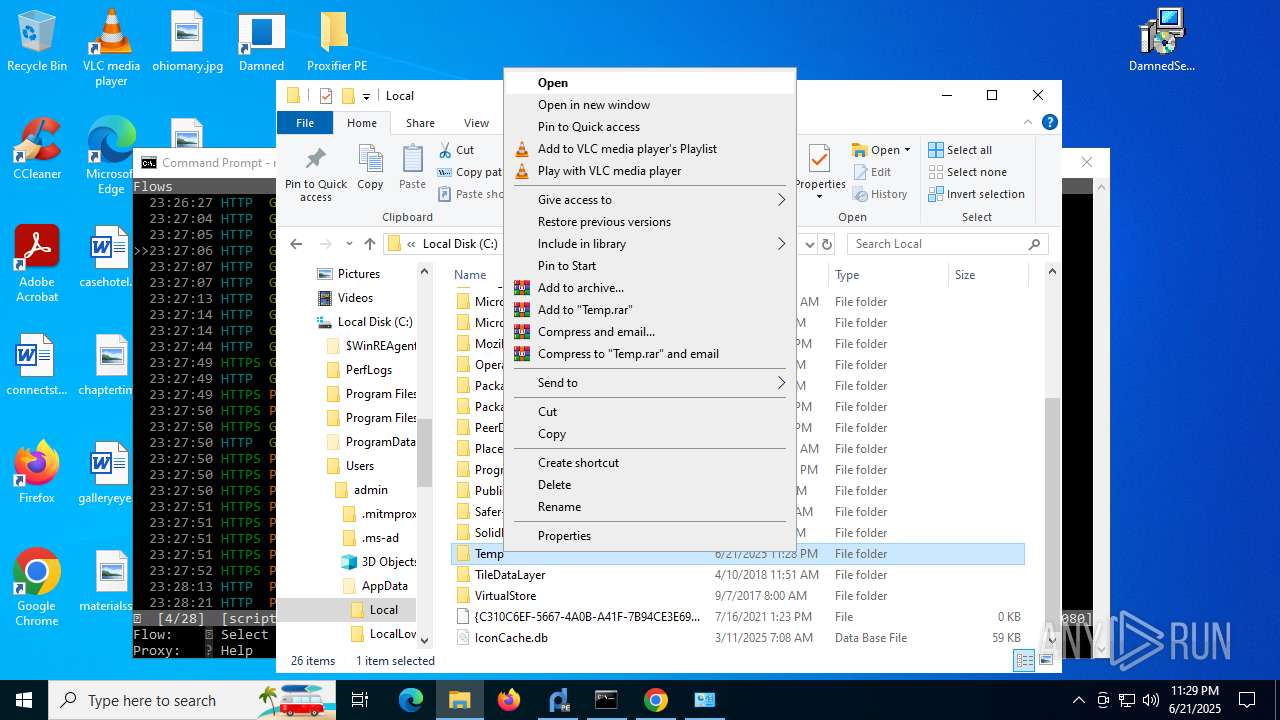Choose Delete in the context menu
1280x720 pixels.
(x=650, y=485)
